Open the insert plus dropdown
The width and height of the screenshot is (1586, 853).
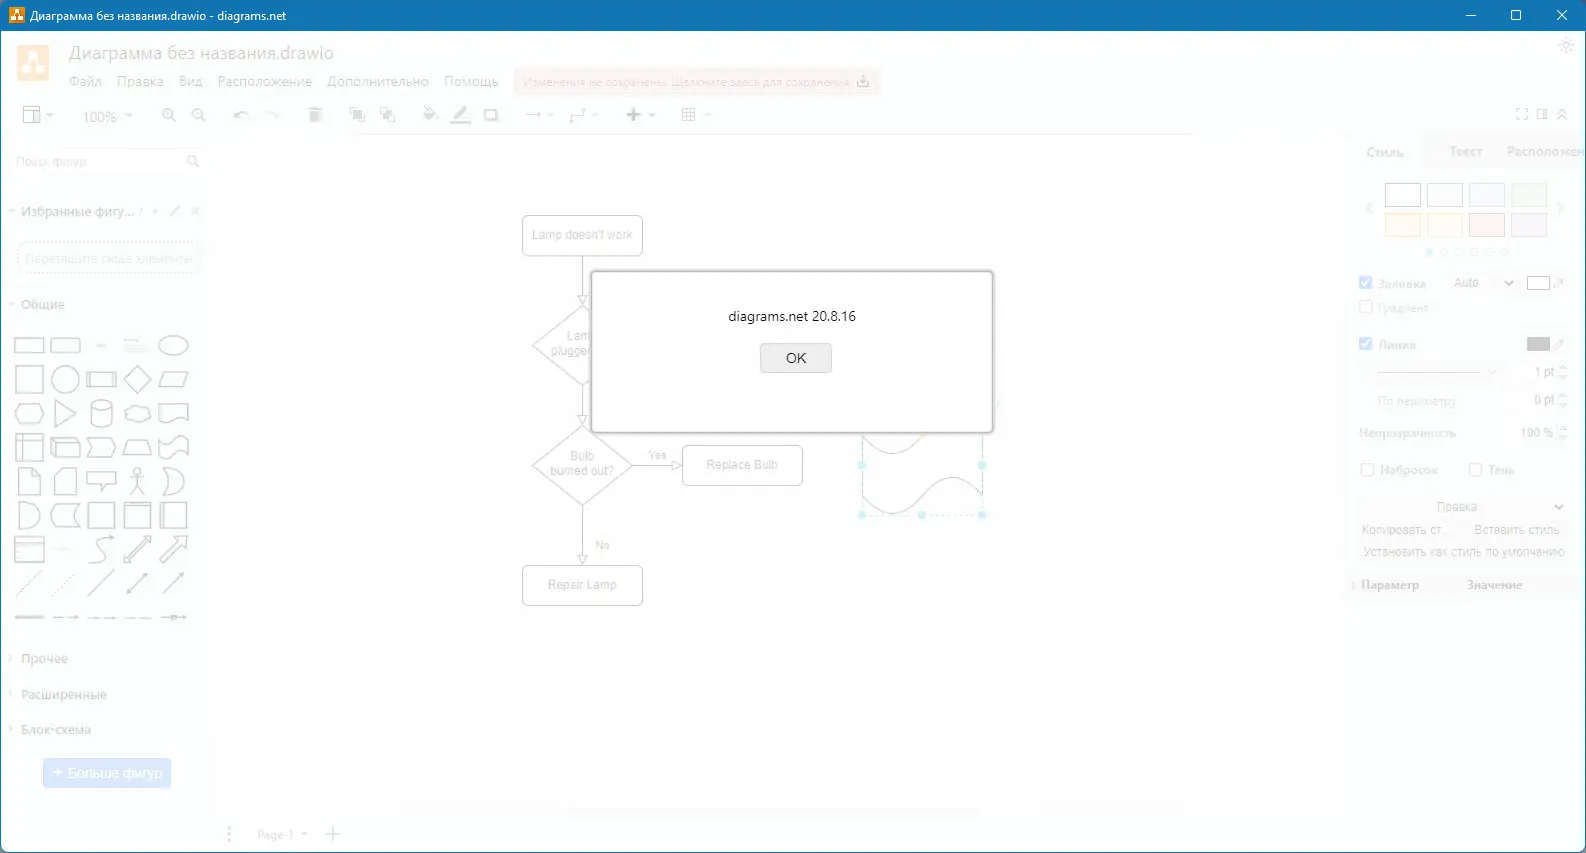[x=640, y=115]
